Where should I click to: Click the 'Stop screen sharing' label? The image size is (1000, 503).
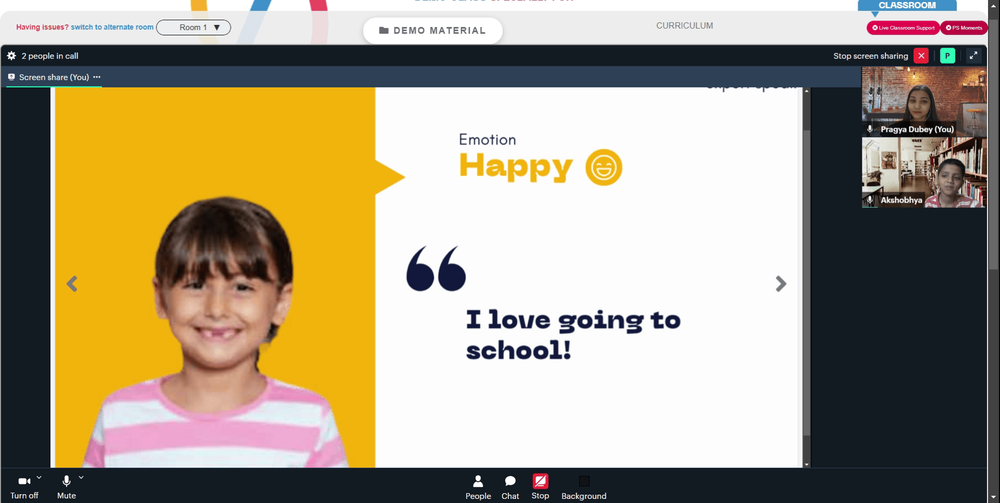point(871,56)
